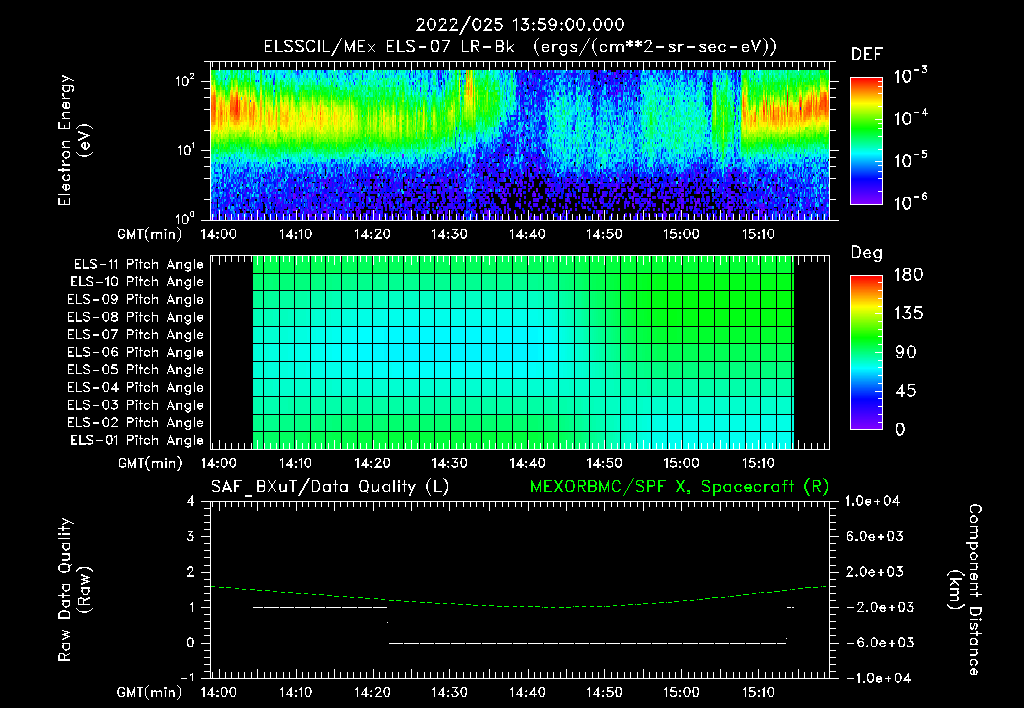The image size is (1024, 708).
Task: Select the ELS-03 Pitch Angle row label
Action: (135, 405)
